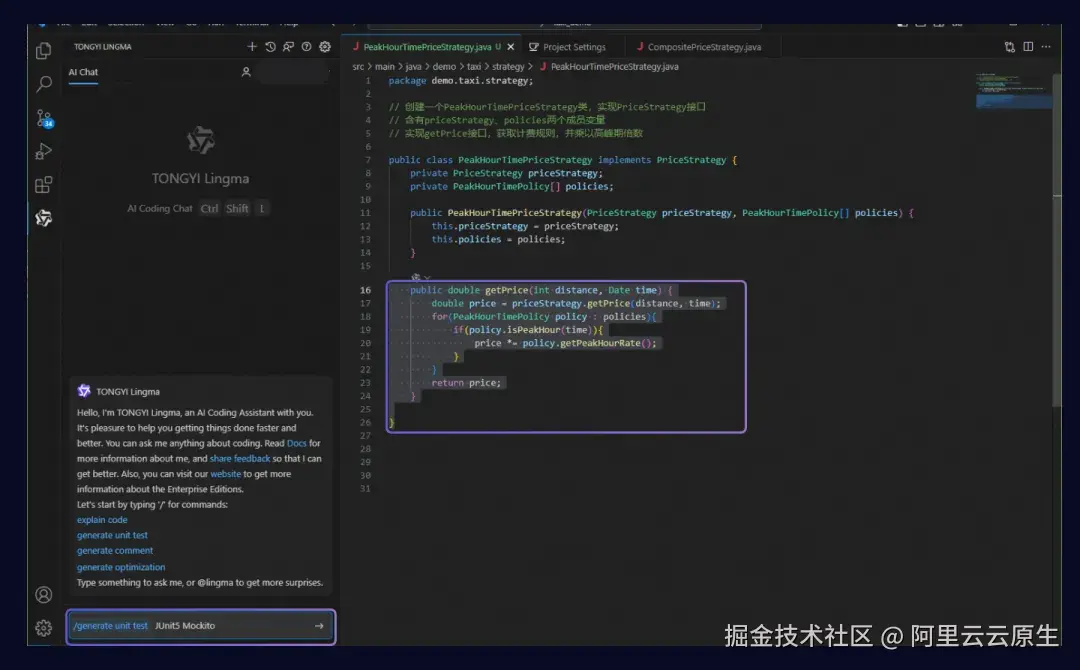
Task: Open editor More Actions ellipsis
Action: click(1046, 47)
